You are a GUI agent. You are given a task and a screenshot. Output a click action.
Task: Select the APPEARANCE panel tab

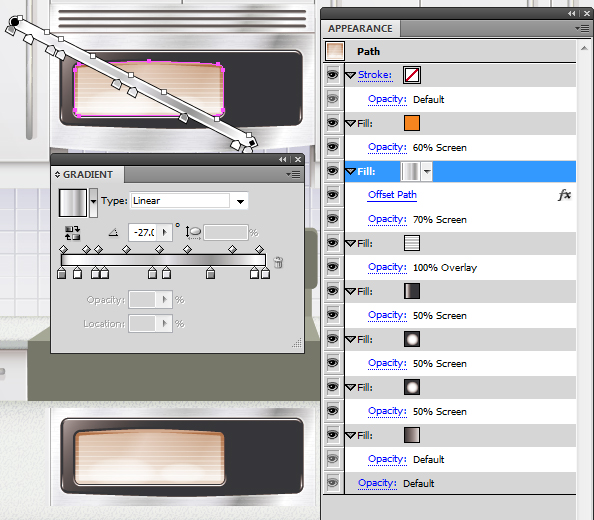pos(360,29)
